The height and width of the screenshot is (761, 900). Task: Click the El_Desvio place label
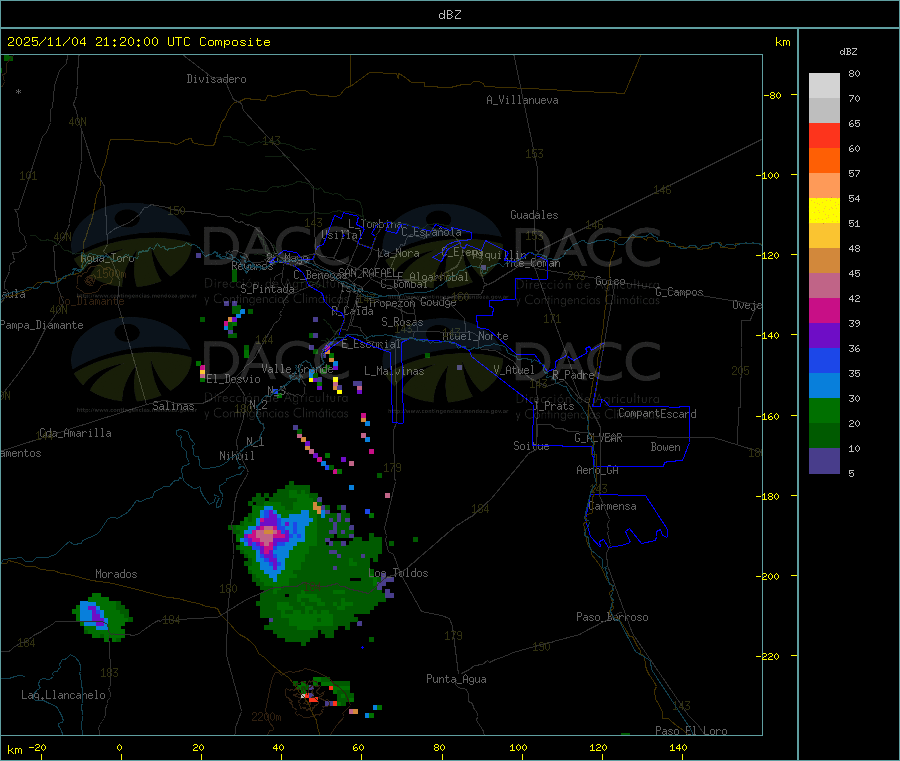(x=233, y=379)
